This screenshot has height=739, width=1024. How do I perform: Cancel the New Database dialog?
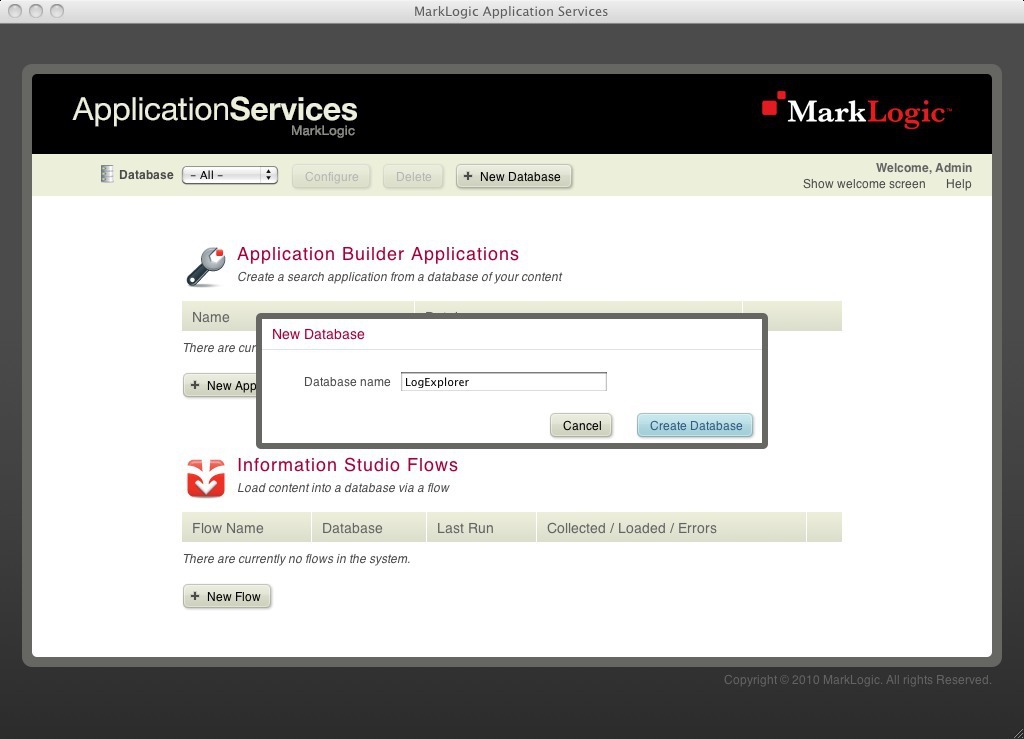click(581, 426)
